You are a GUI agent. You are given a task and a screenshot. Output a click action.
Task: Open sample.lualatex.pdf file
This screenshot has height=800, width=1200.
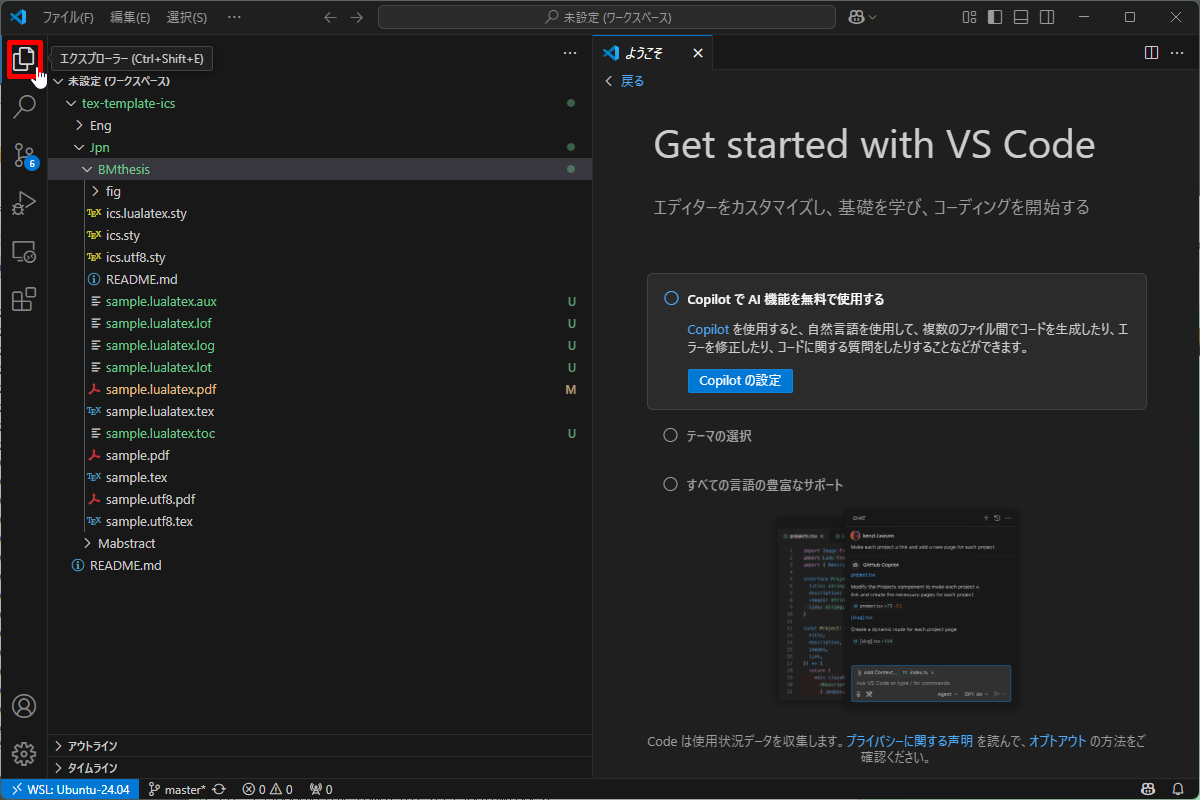pyautogui.click(x=161, y=389)
